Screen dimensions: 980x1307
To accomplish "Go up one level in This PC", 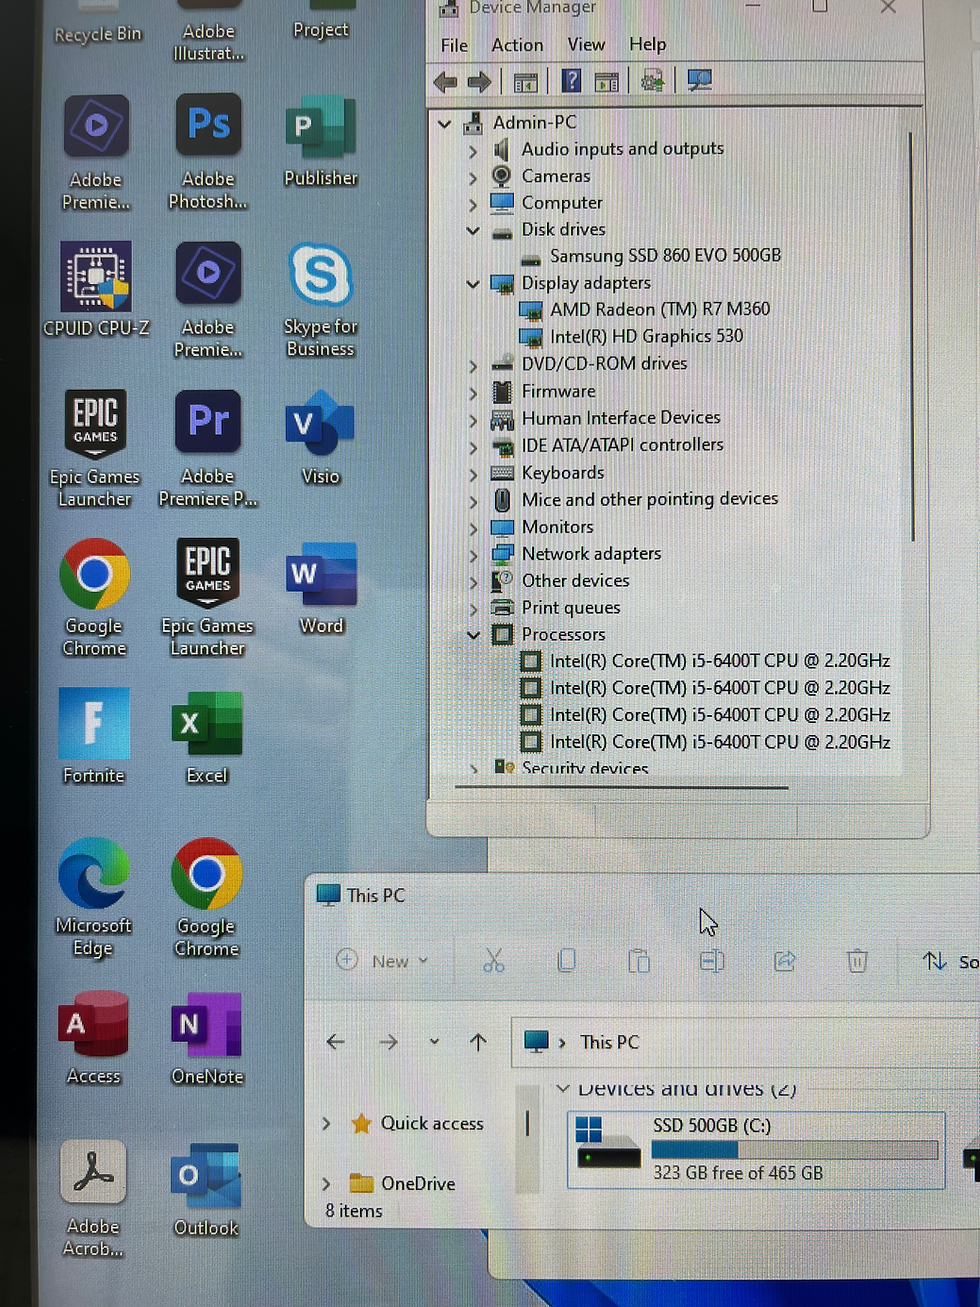I will [x=478, y=1042].
